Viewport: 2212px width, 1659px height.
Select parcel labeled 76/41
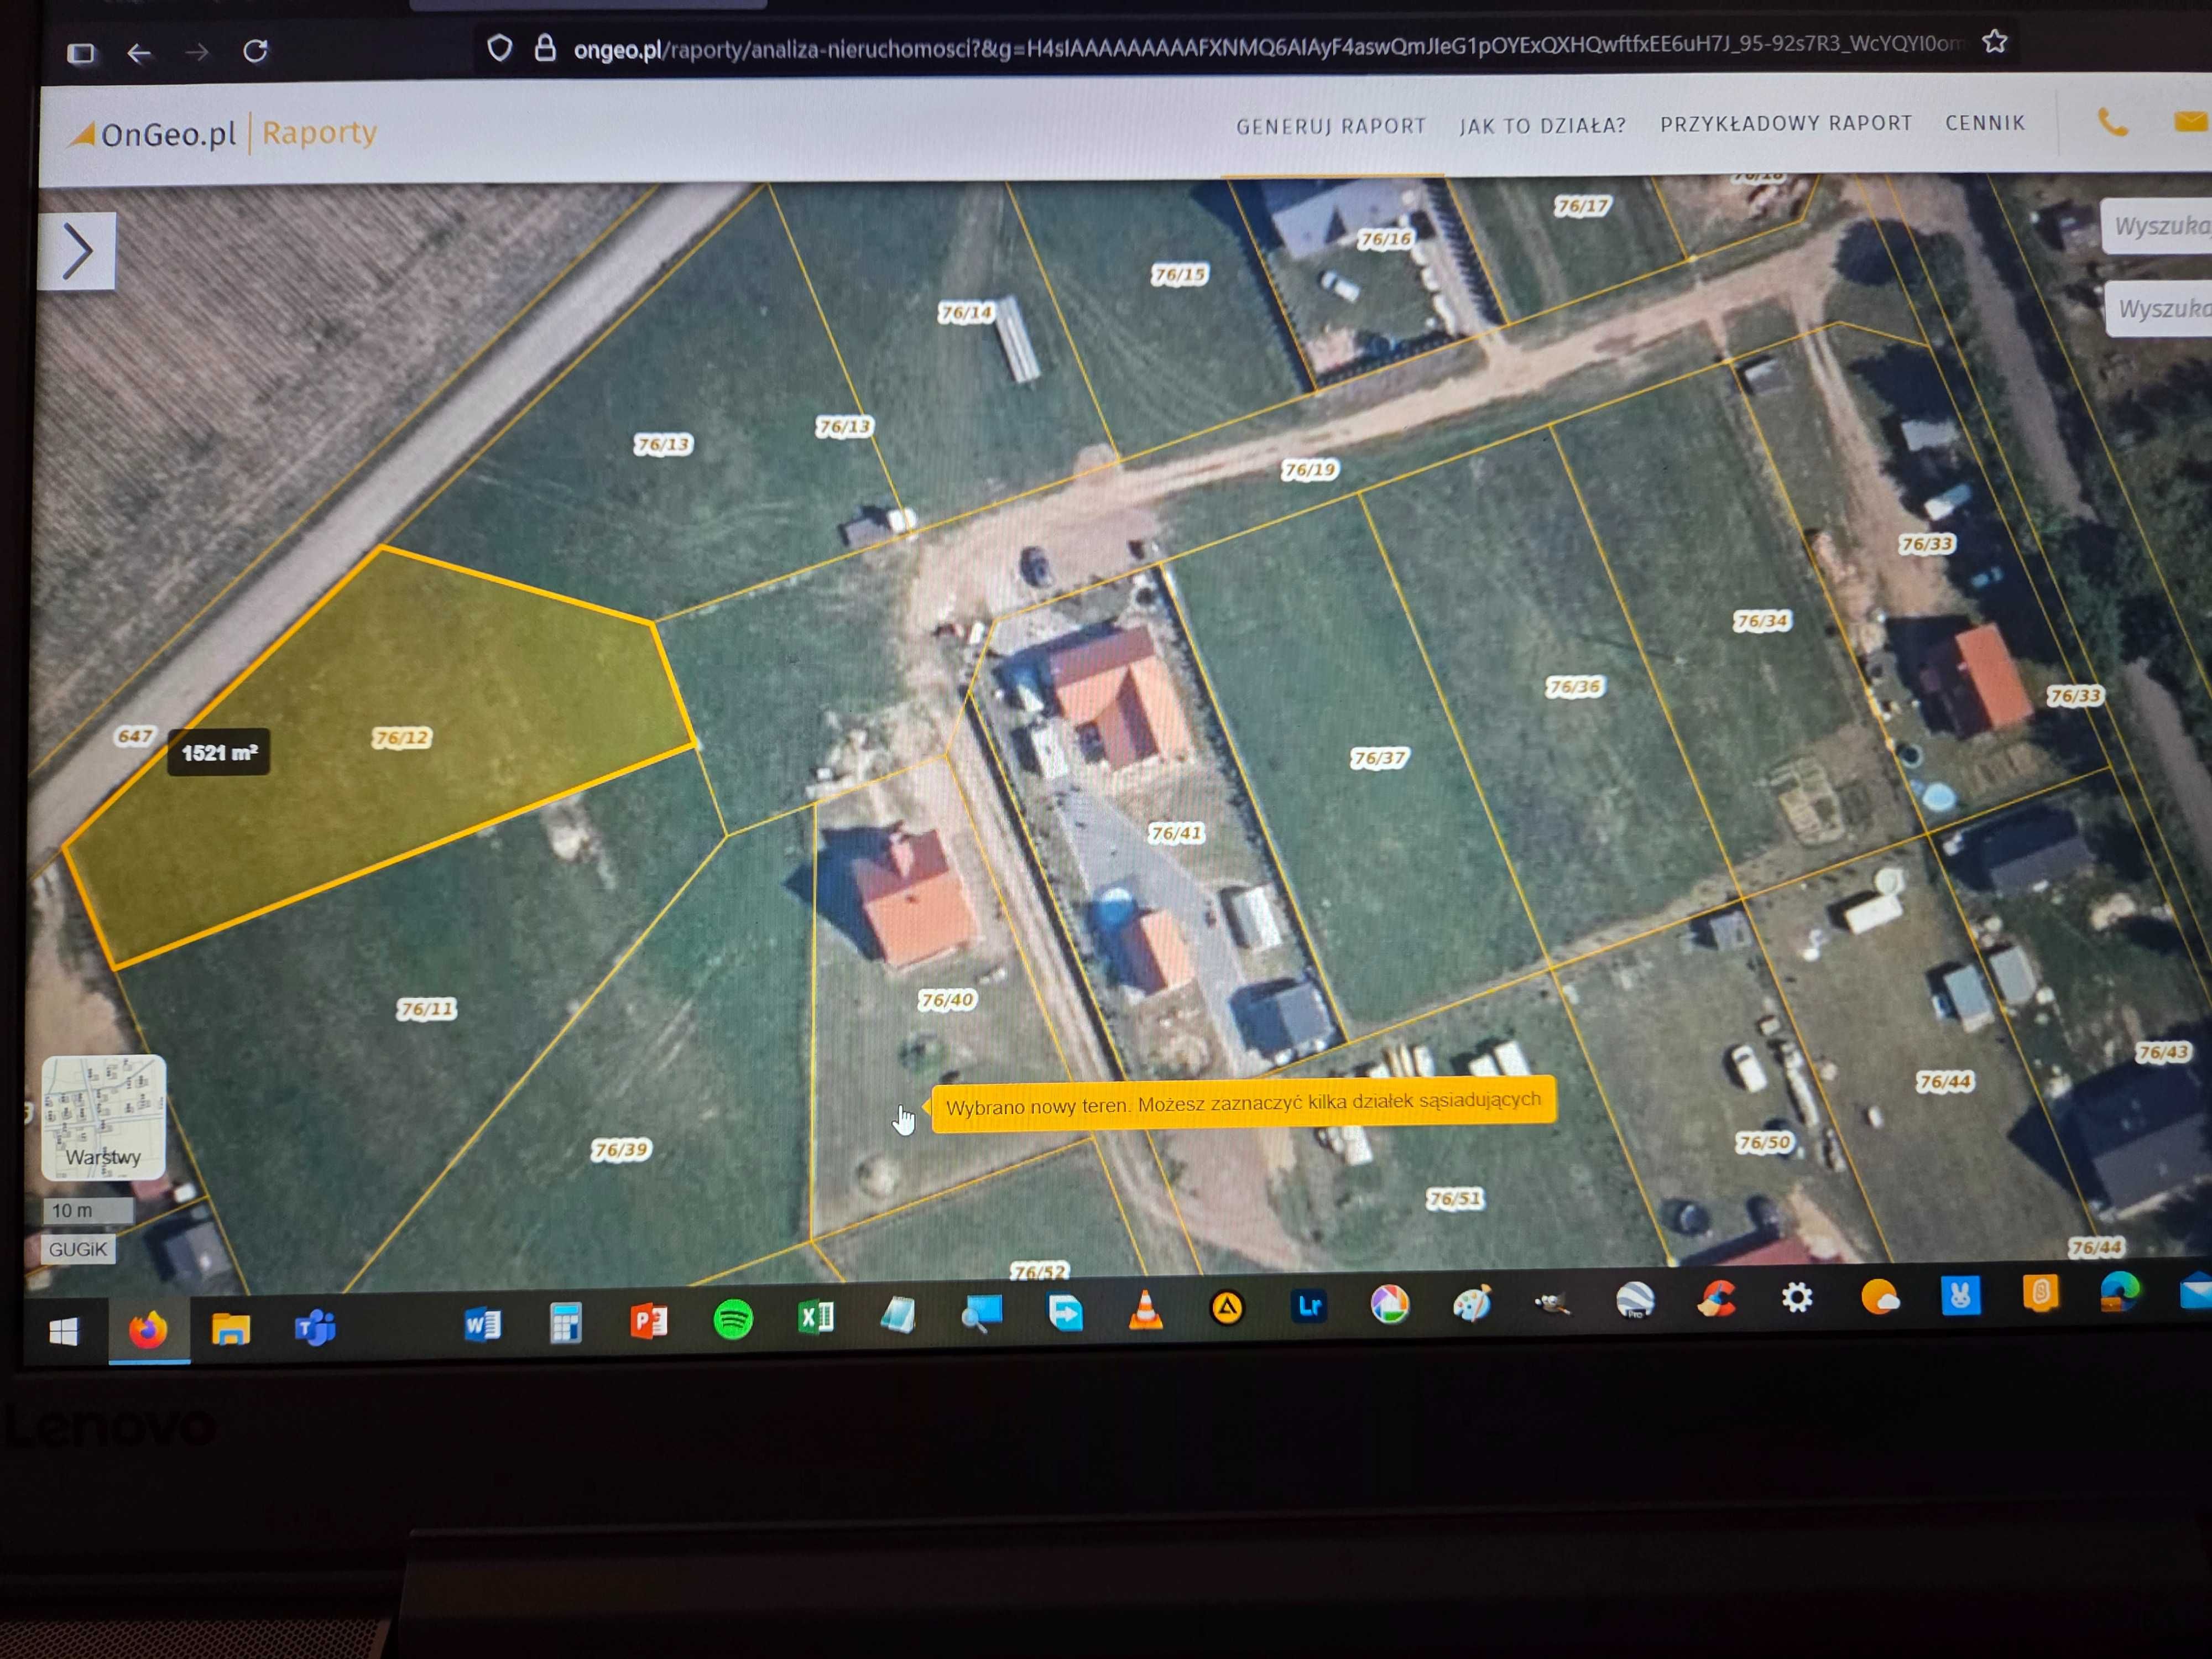point(1175,833)
